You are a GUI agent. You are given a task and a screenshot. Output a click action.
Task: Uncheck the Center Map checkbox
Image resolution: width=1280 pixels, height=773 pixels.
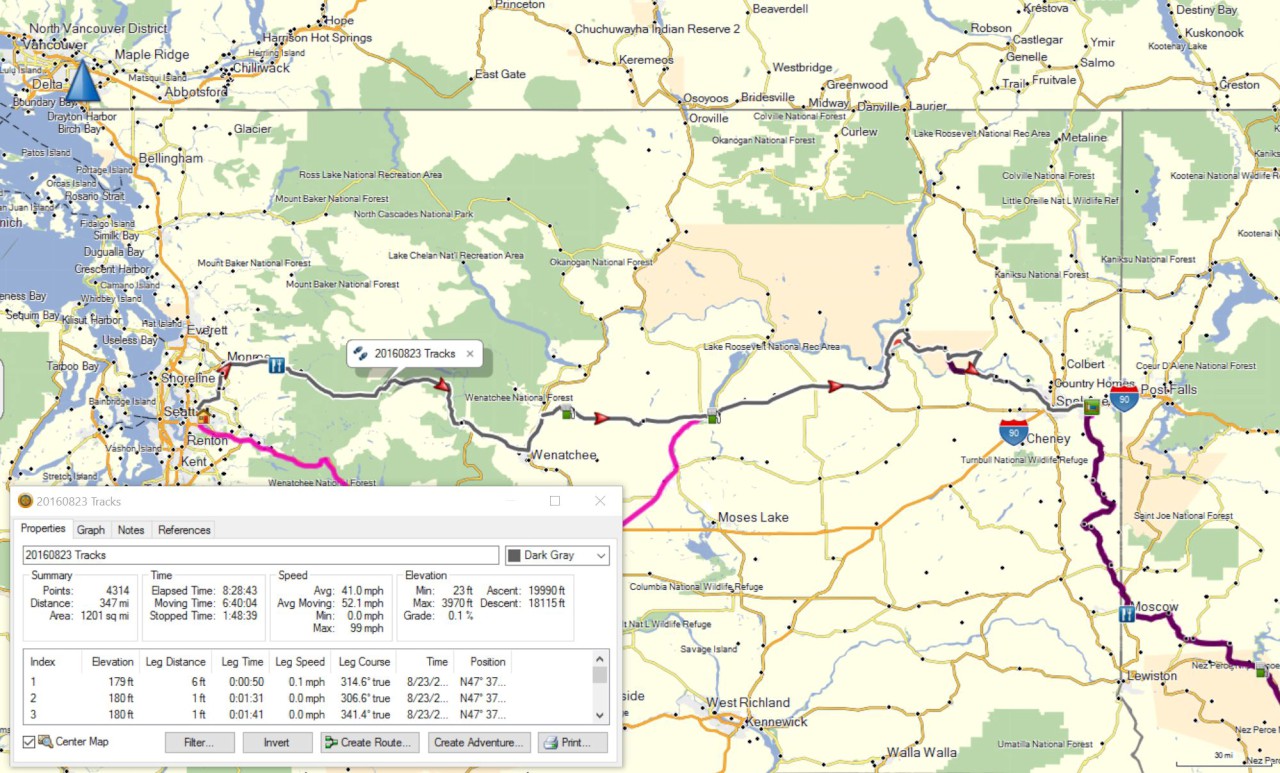[x=29, y=742]
